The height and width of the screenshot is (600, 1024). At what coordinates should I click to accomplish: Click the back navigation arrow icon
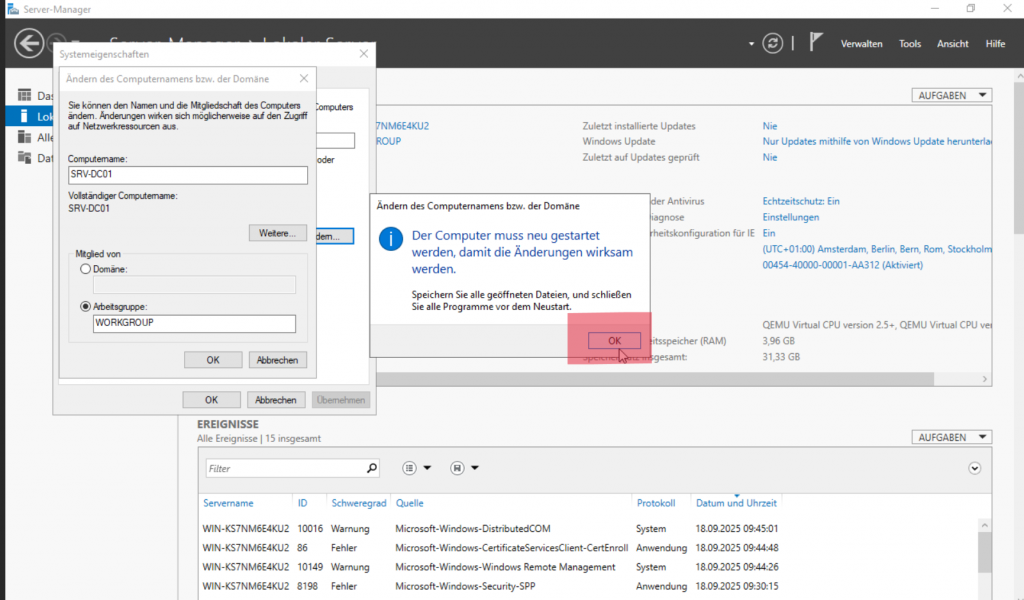29,43
